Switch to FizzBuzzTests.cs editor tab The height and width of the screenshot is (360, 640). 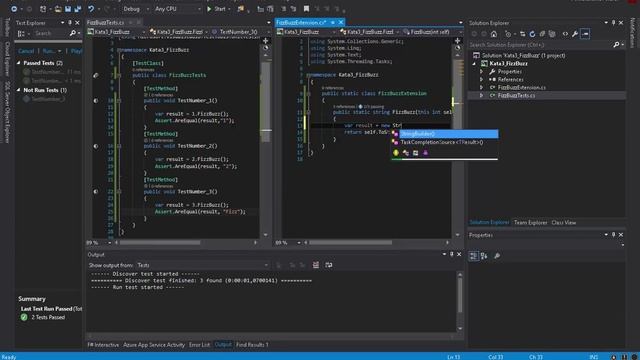[105, 23]
